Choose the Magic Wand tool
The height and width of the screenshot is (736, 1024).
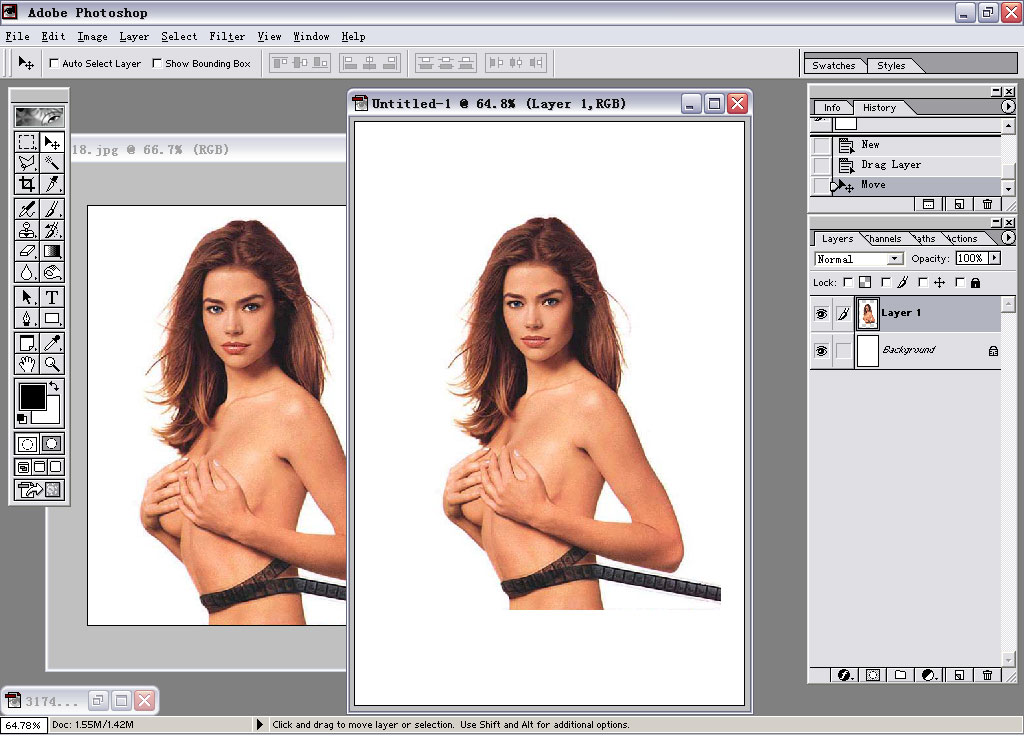pos(52,163)
